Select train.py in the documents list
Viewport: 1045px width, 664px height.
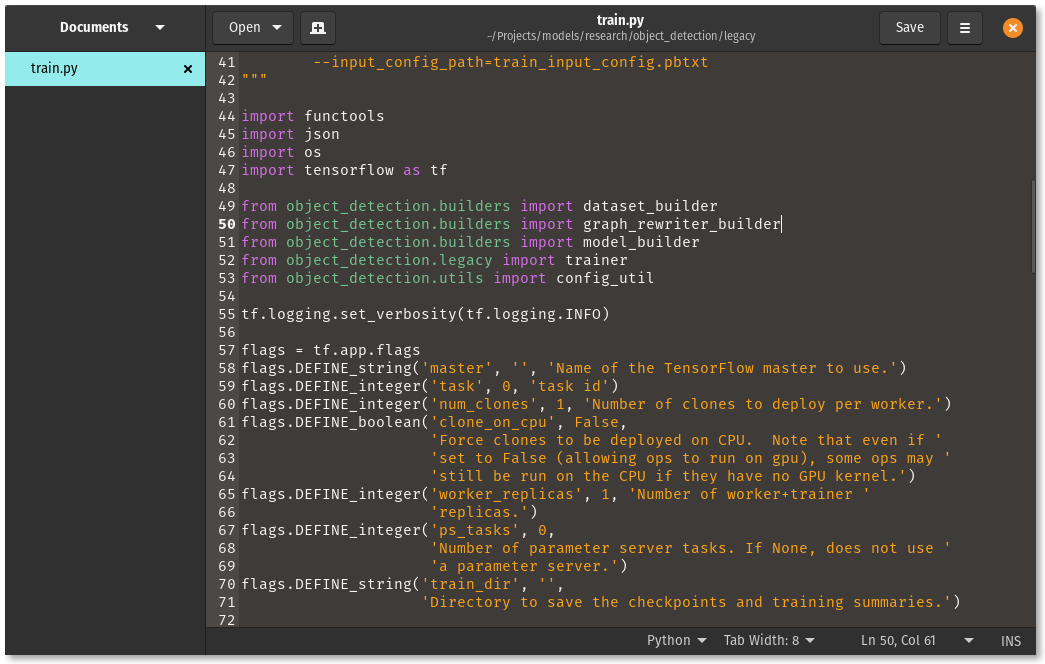(x=105, y=69)
